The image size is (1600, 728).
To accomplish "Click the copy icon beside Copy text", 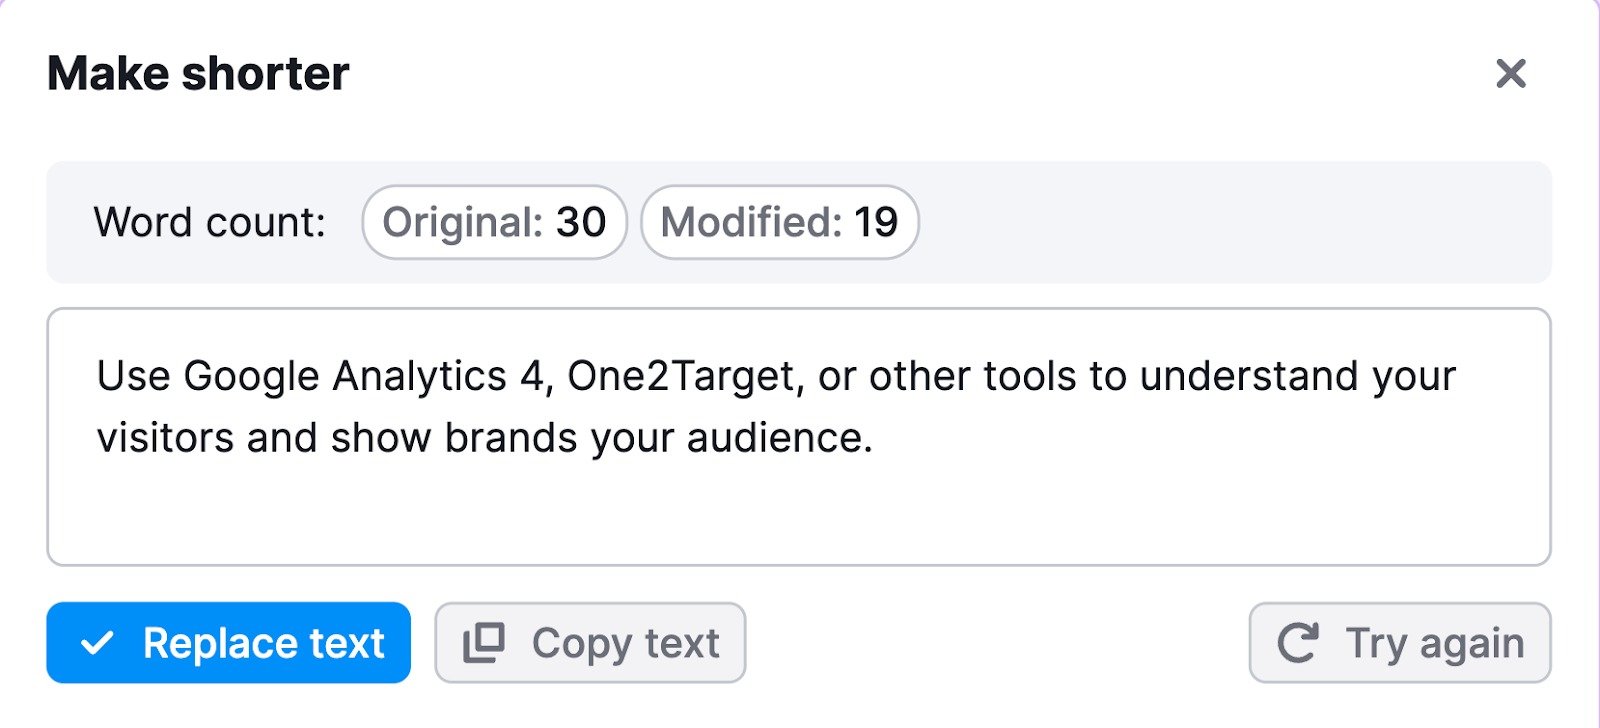I will 484,643.
